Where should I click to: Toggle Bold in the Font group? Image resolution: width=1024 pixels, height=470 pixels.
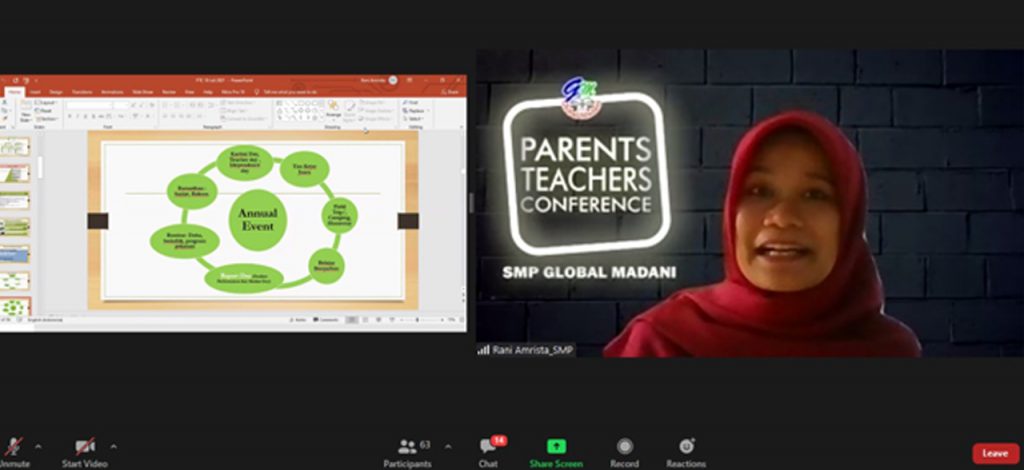69,116
